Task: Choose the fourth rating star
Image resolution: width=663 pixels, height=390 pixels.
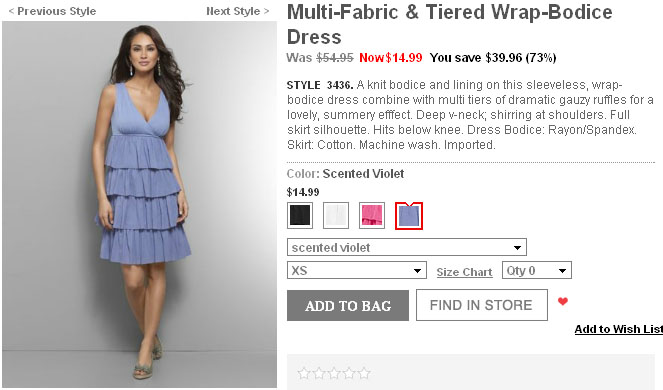Action: pyautogui.click(x=349, y=374)
